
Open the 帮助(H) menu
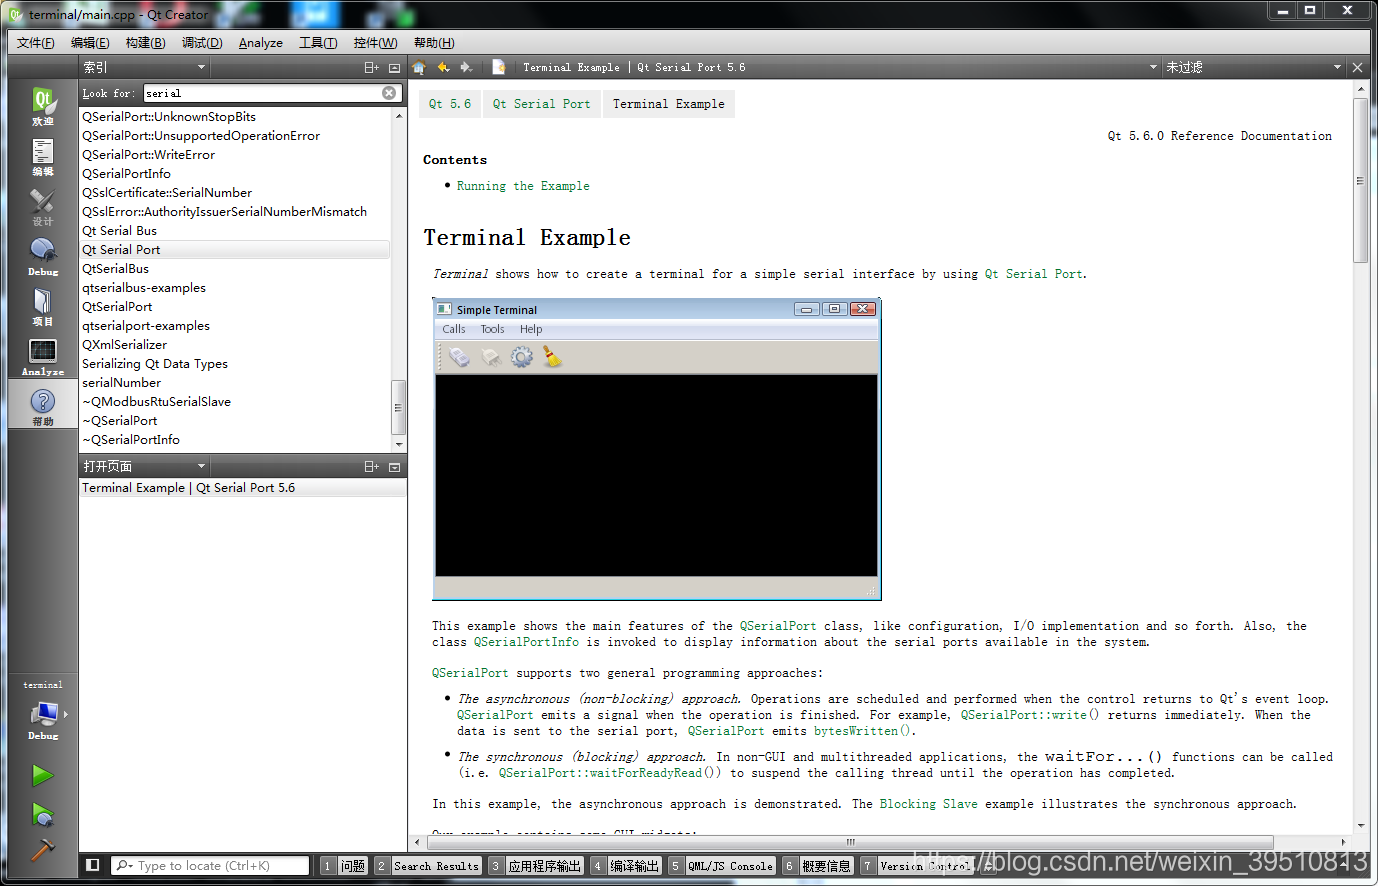434,43
